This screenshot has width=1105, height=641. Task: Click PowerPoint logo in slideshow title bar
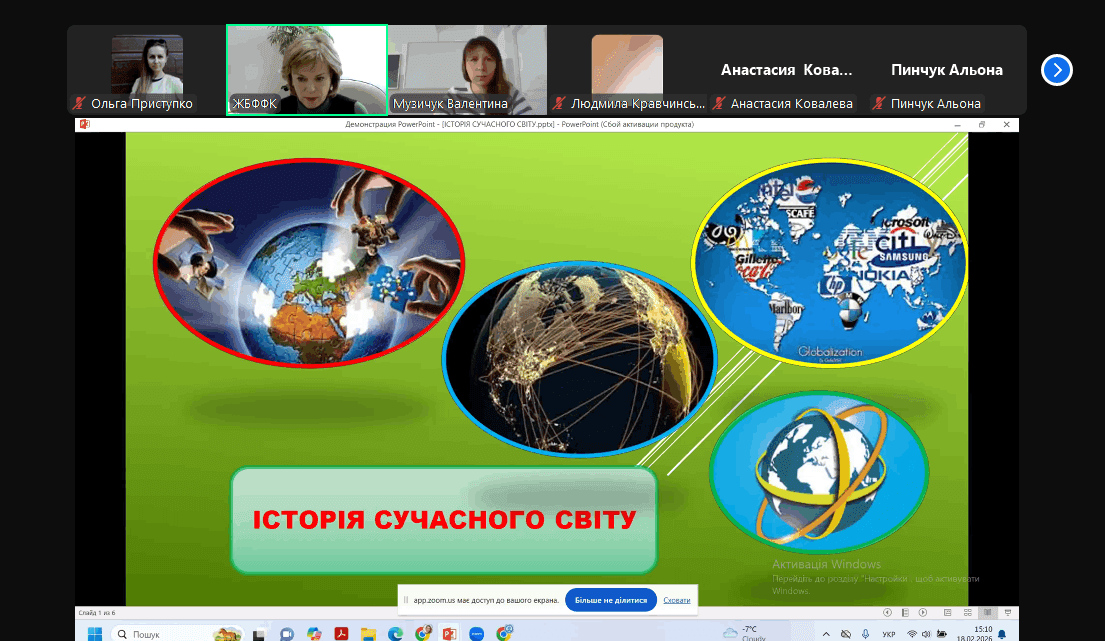pos(85,124)
